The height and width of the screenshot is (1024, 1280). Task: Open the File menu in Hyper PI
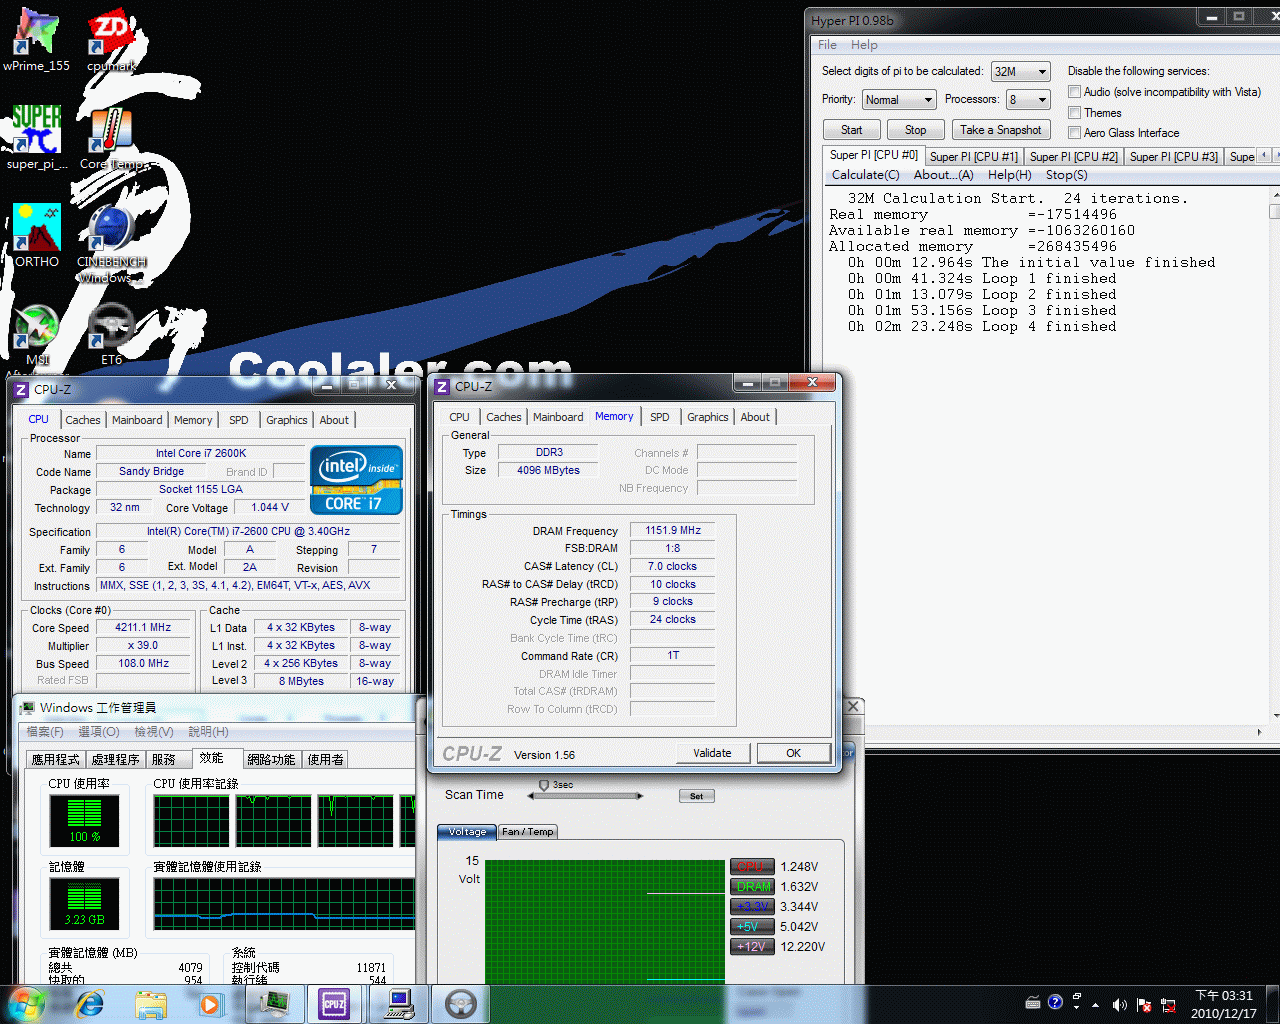click(x=827, y=45)
